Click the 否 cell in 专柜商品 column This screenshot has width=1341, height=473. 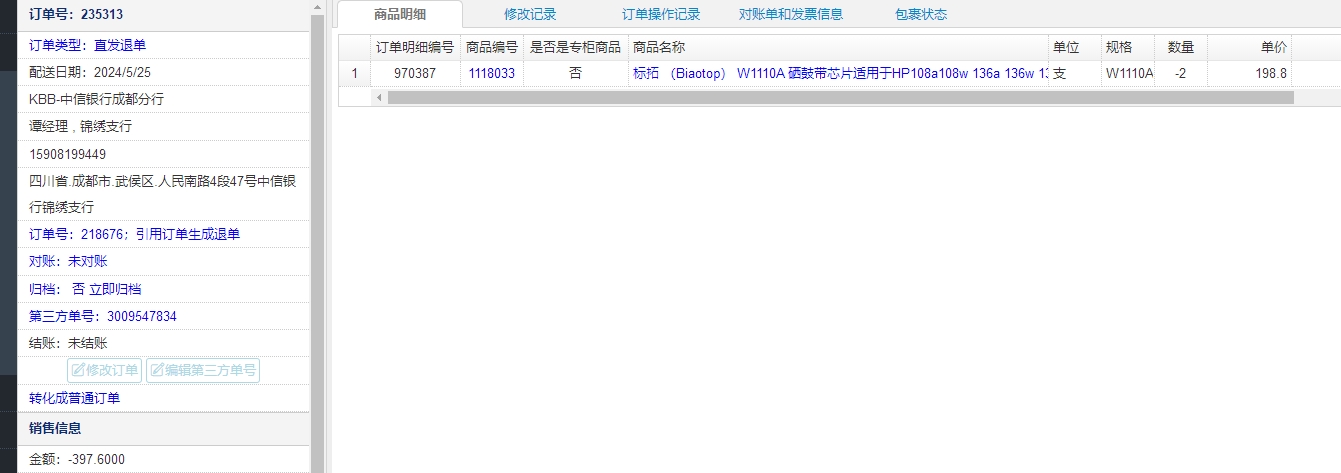[575, 73]
